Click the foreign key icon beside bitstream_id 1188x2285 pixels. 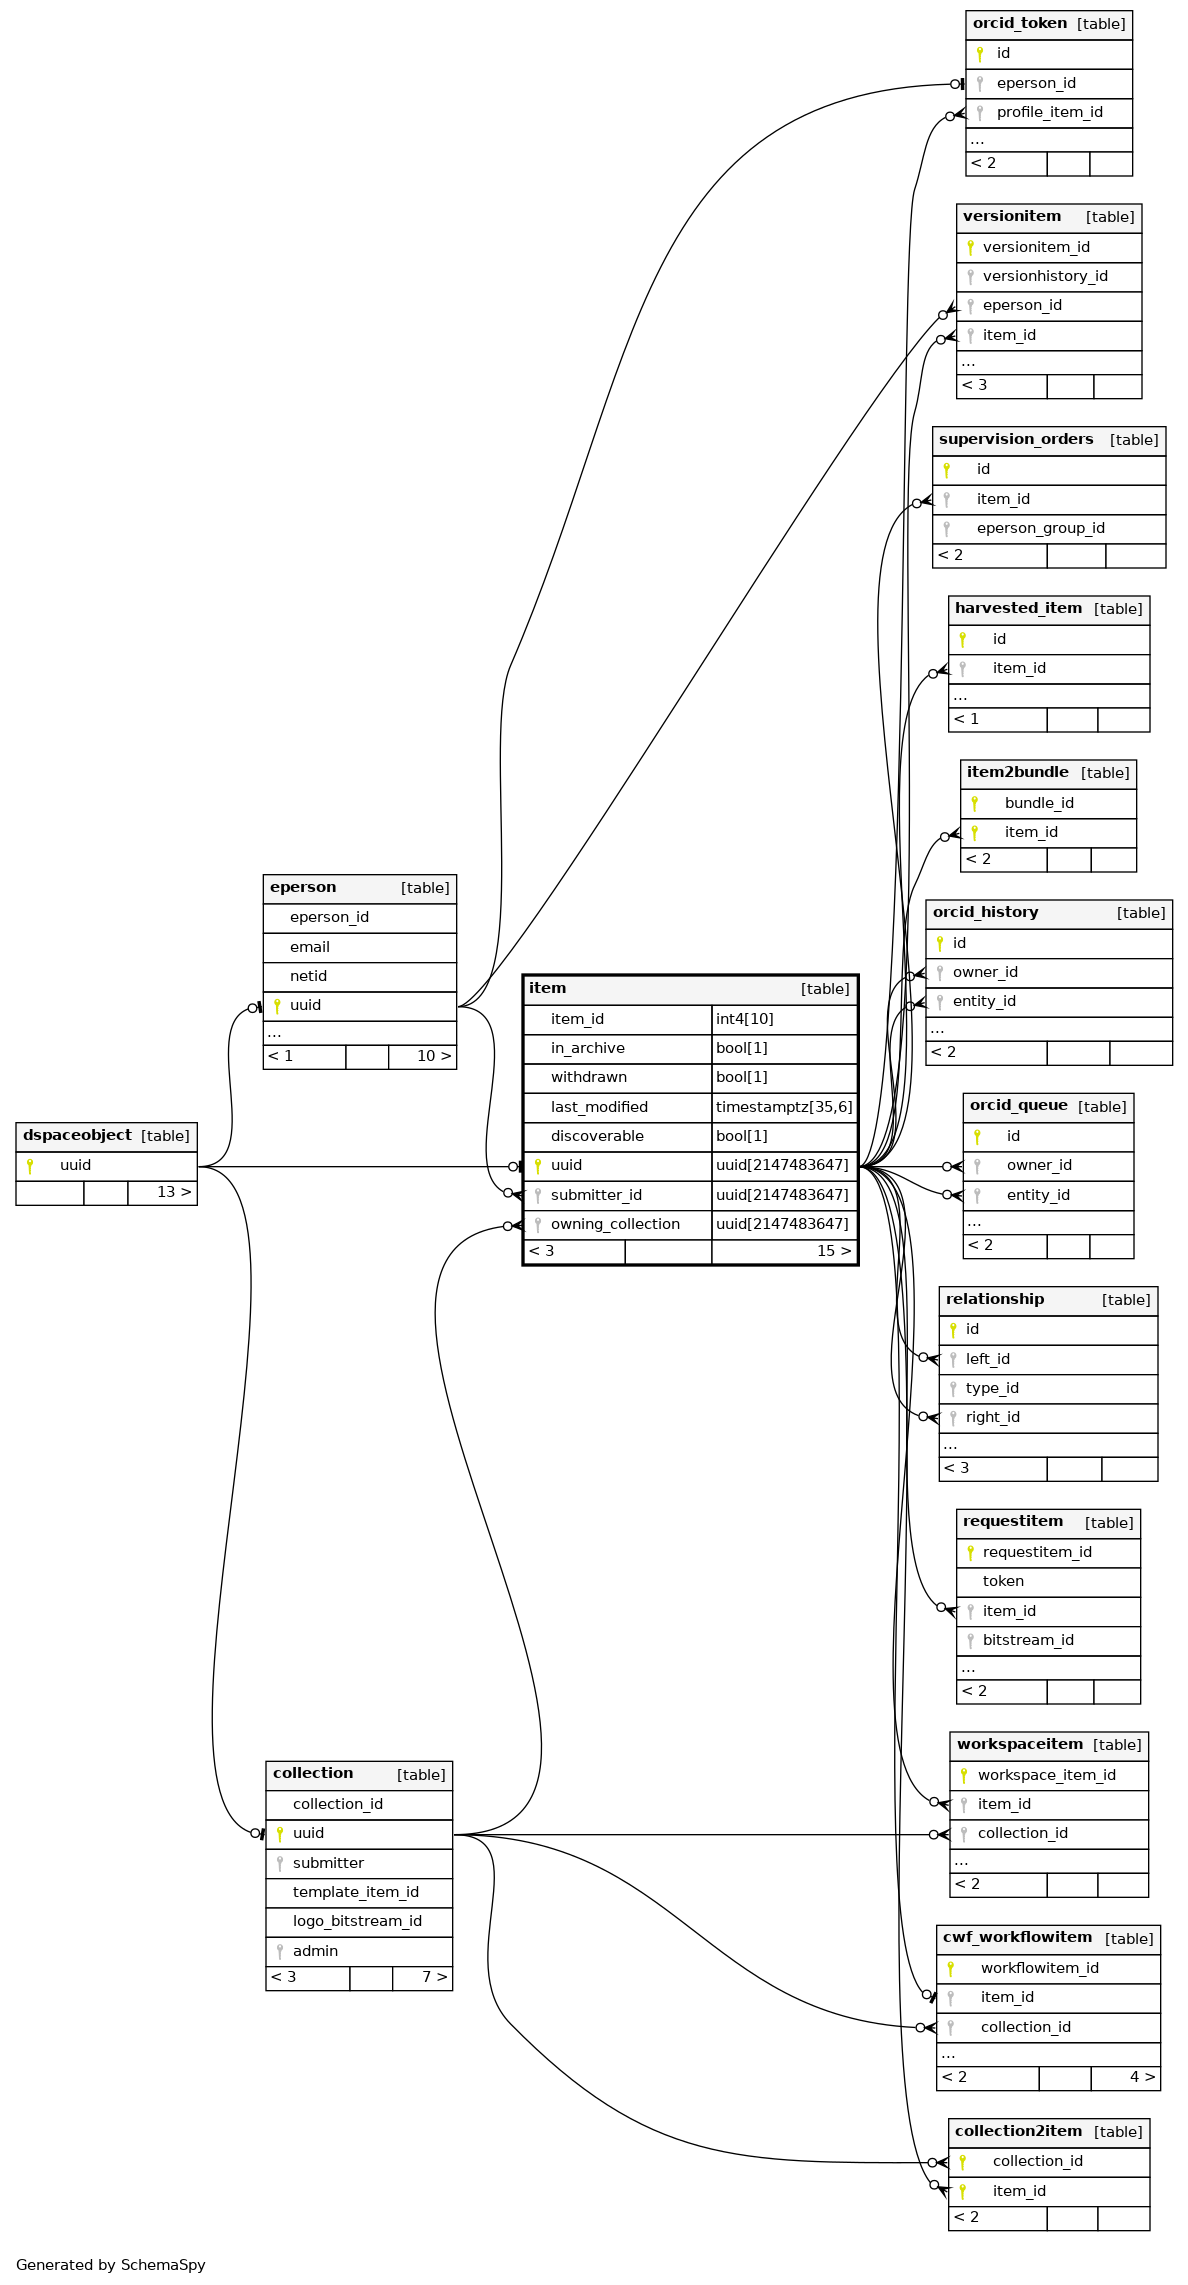coord(970,1640)
